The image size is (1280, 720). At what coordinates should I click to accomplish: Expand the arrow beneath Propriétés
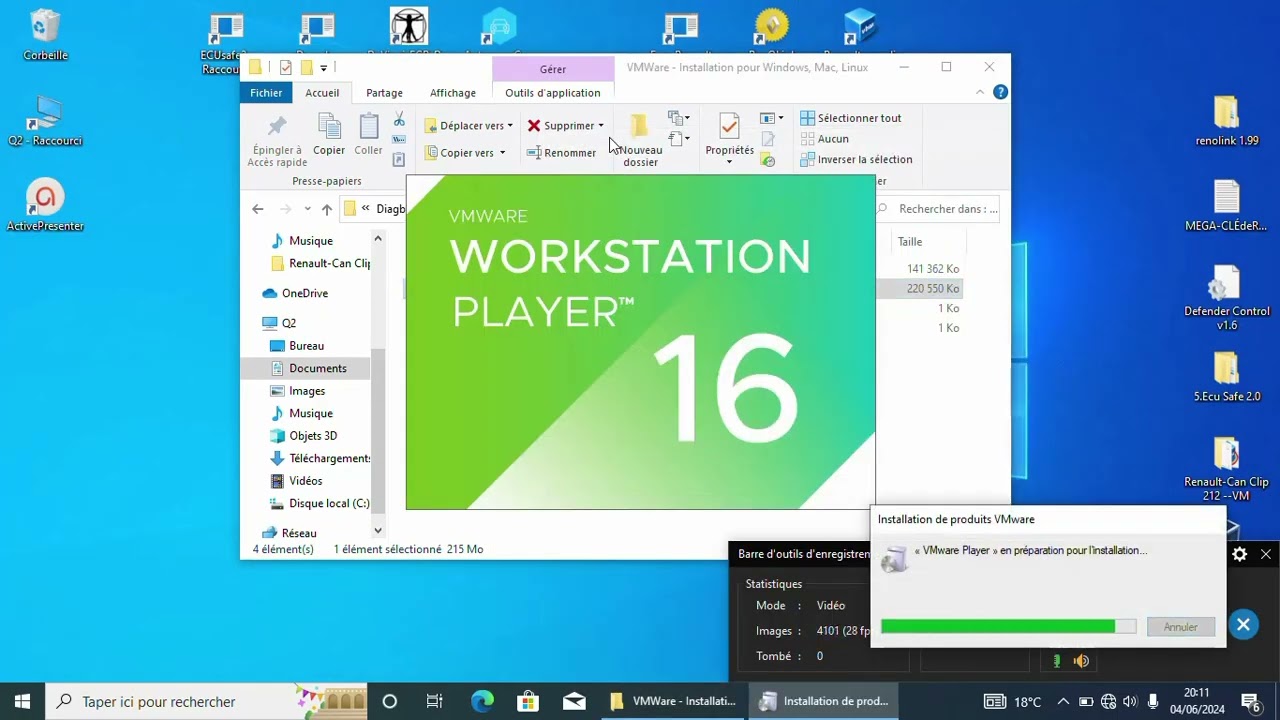point(729,162)
